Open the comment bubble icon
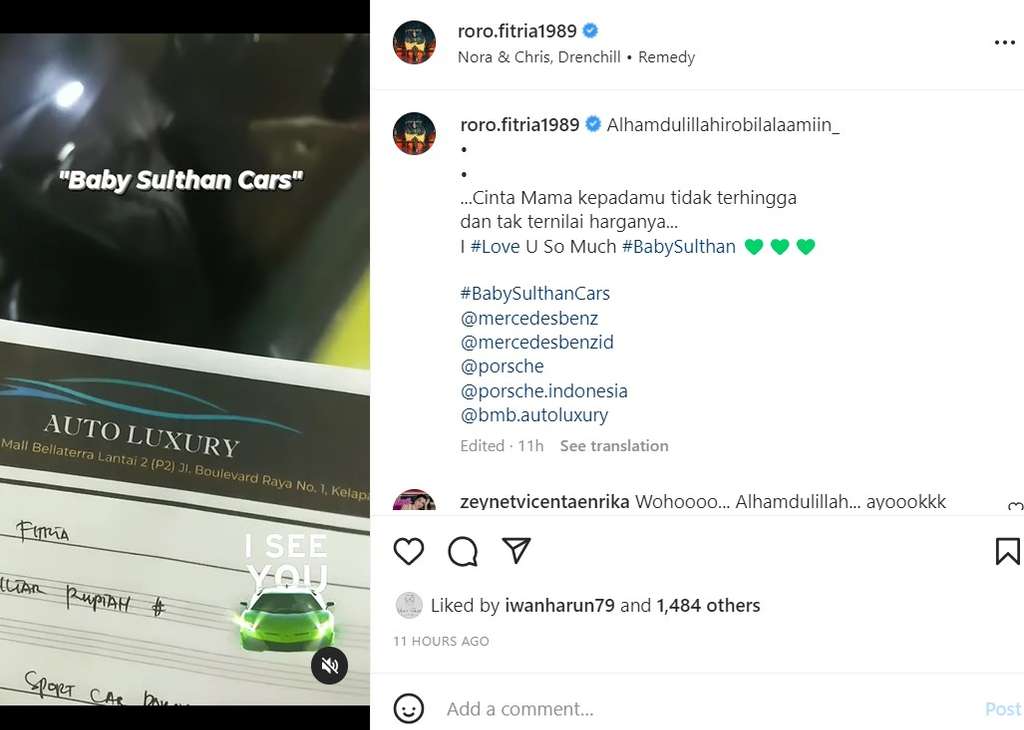 (462, 551)
